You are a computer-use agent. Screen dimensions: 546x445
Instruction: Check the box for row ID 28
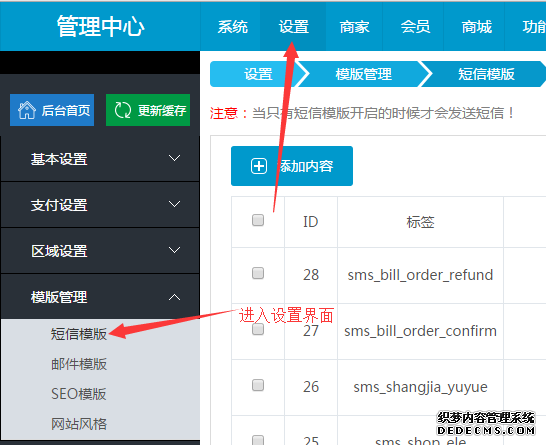click(x=258, y=273)
